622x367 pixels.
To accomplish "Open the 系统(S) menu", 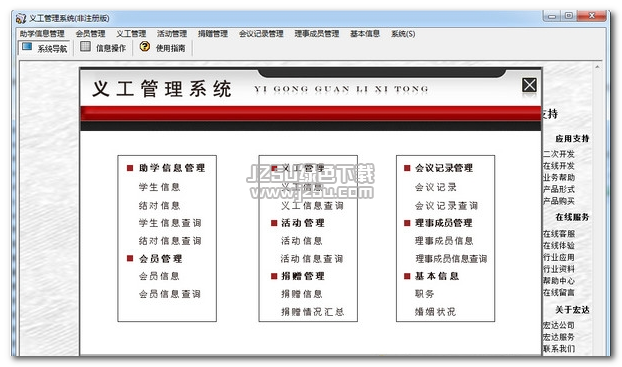I will pyautogui.click(x=403, y=34).
